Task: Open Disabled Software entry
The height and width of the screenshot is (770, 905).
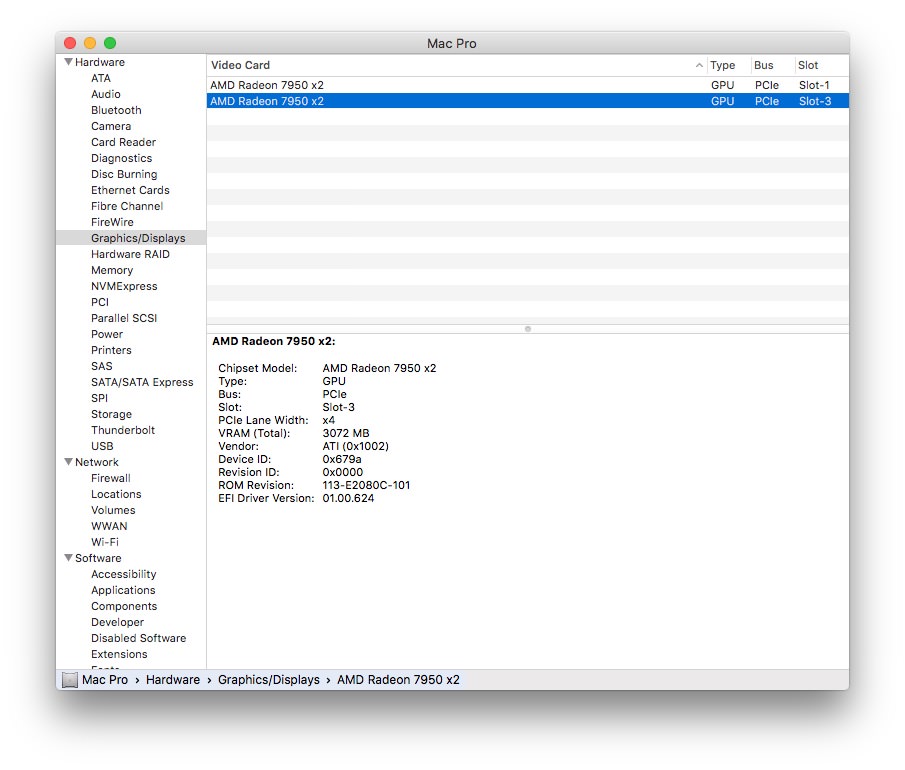Action: [x=139, y=638]
